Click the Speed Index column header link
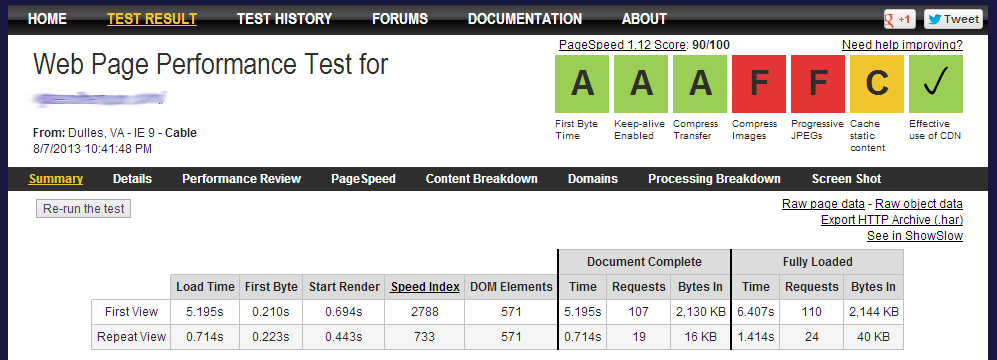The width and height of the screenshot is (997, 360). click(425, 287)
